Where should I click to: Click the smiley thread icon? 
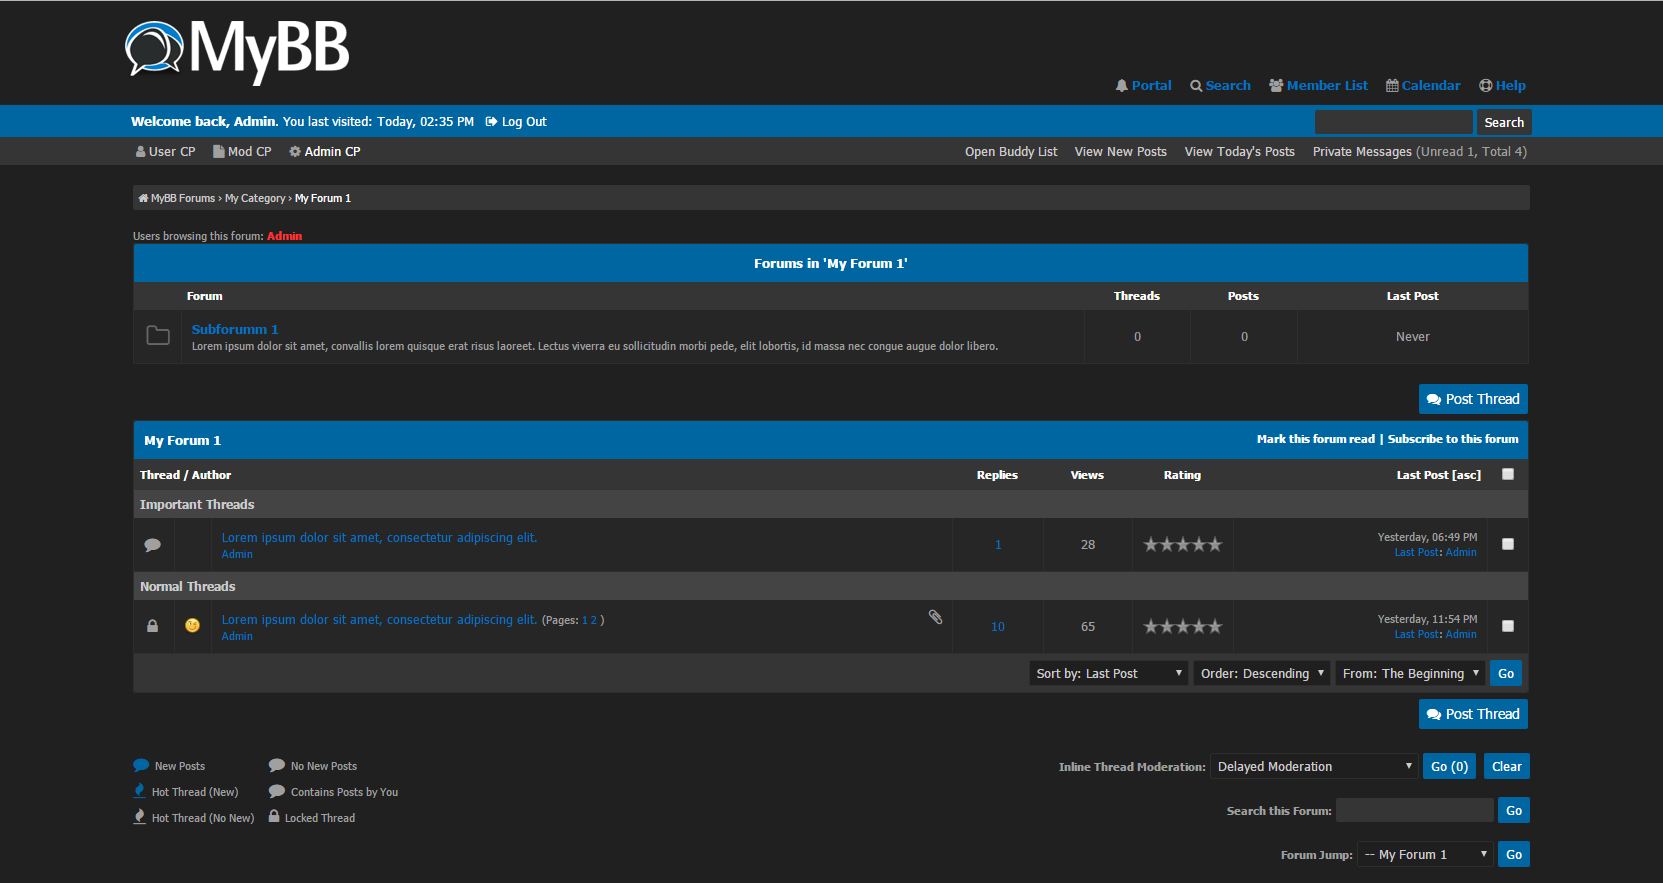tap(192, 626)
